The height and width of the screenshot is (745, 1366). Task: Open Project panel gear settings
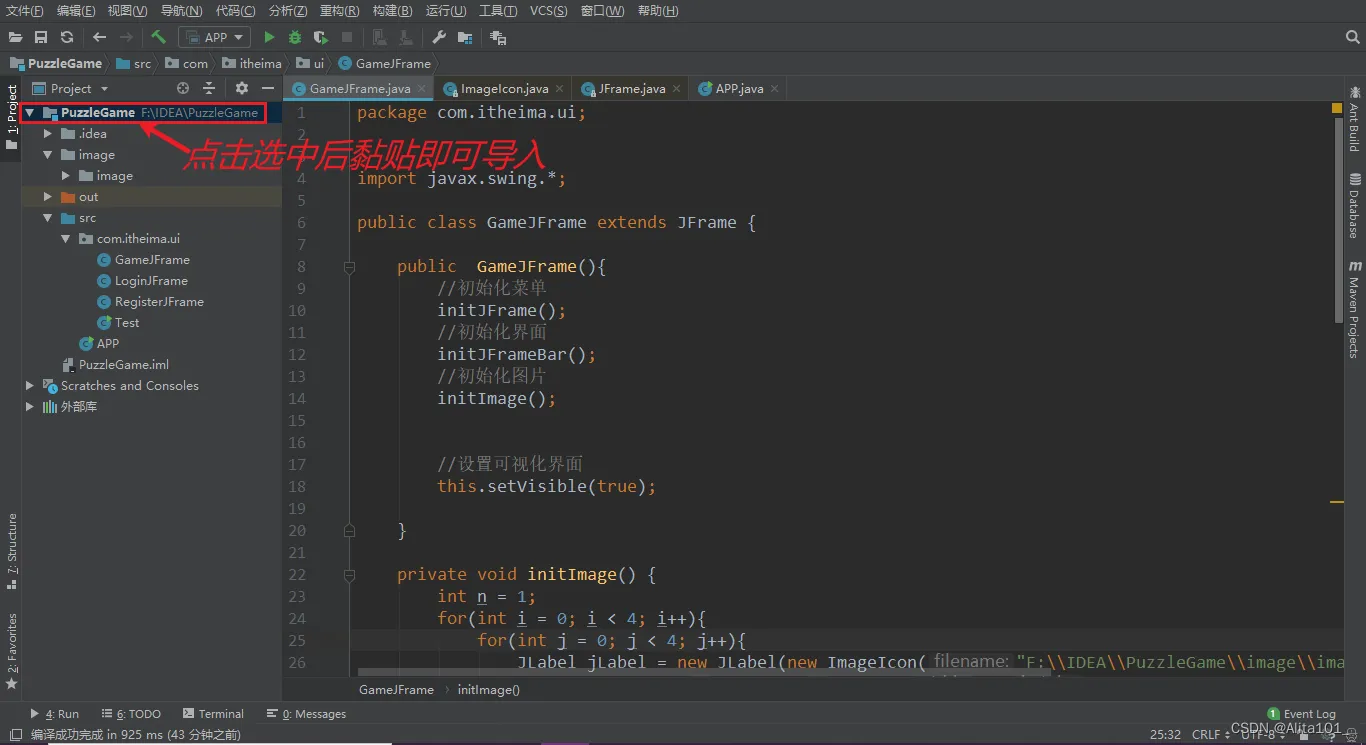pyautogui.click(x=242, y=88)
